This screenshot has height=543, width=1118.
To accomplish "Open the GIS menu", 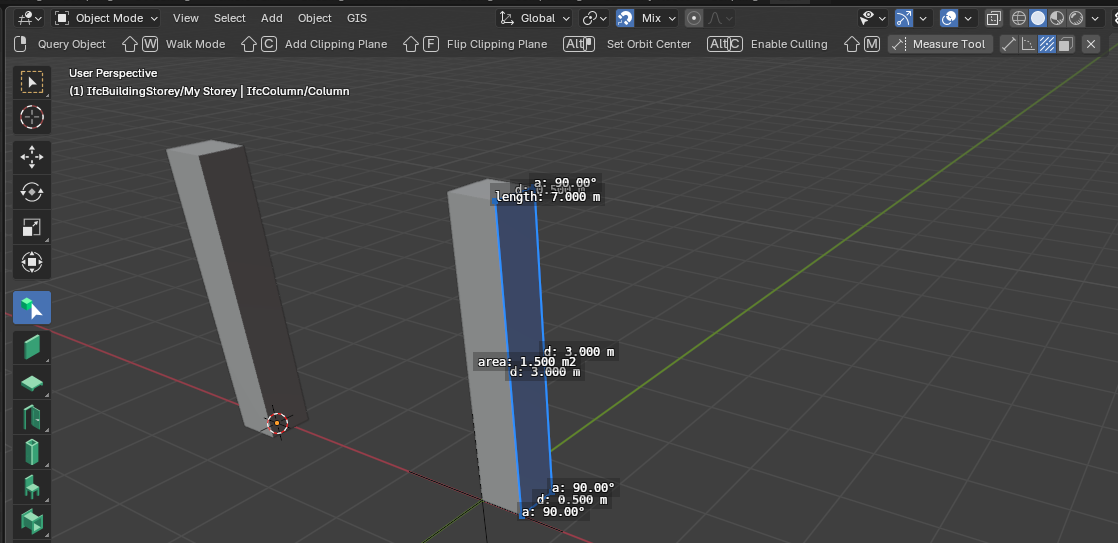I will pyautogui.click(x=357, y=18).
